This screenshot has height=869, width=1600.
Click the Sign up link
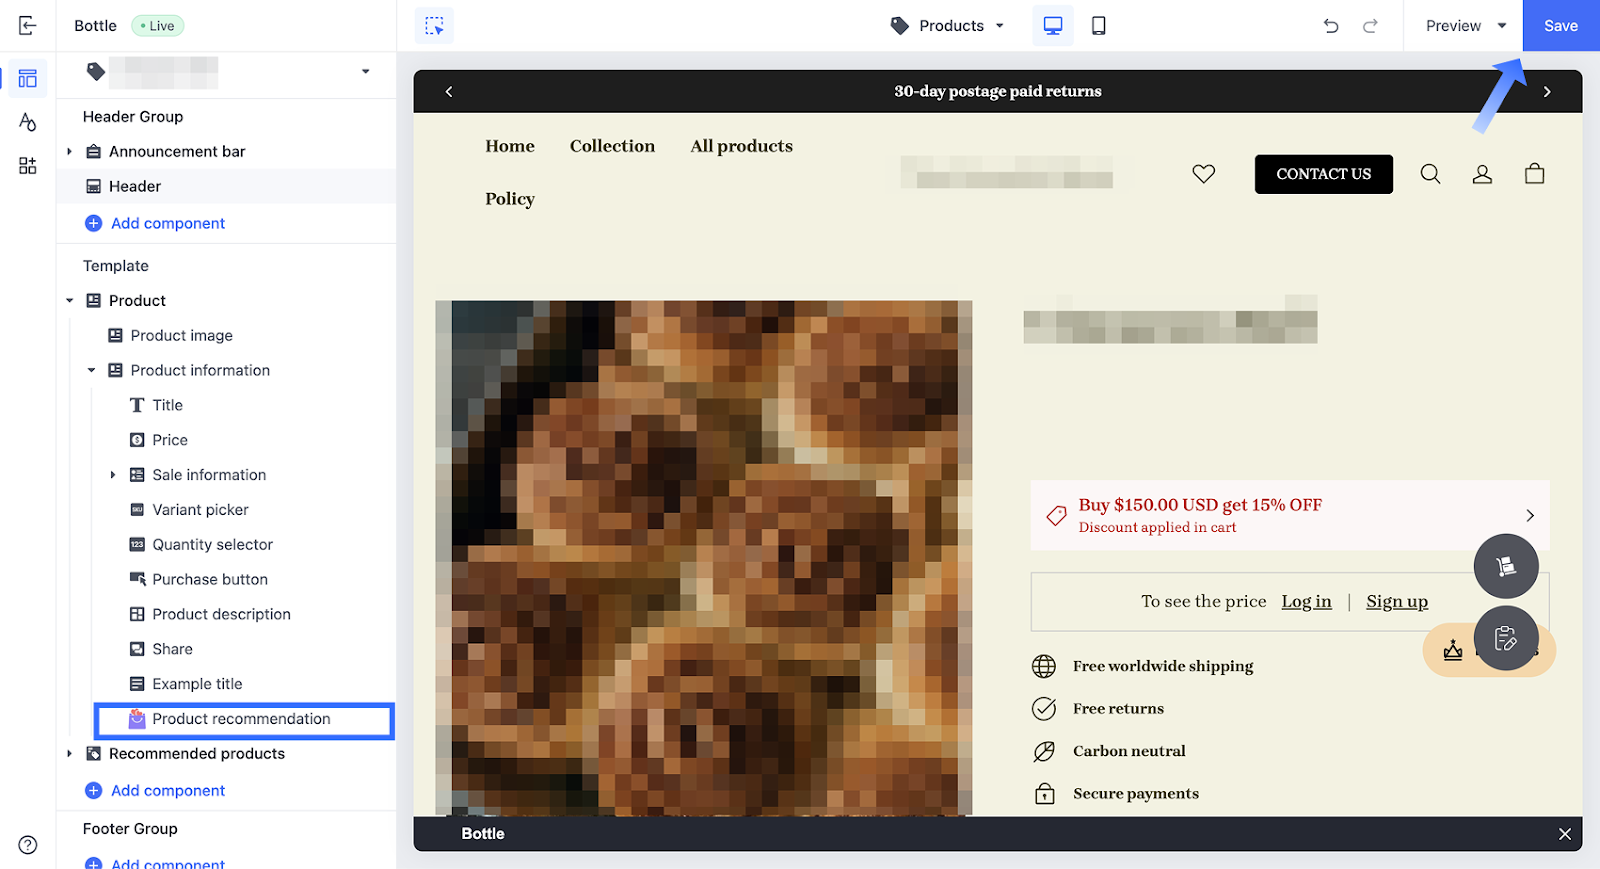[x=1397, y=602]
